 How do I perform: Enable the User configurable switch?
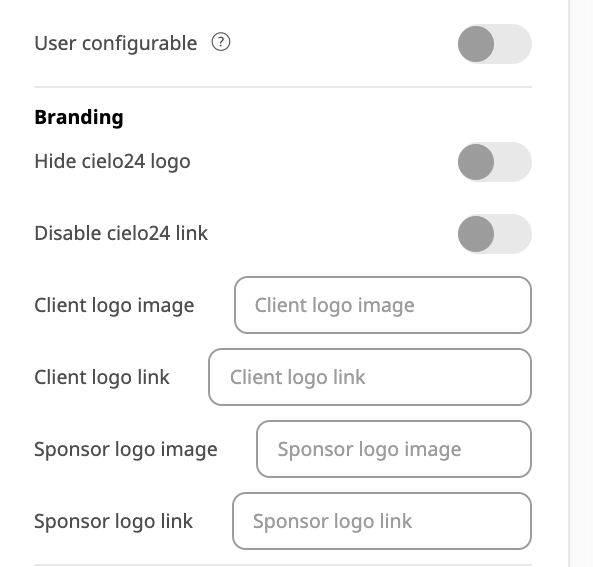495,44
